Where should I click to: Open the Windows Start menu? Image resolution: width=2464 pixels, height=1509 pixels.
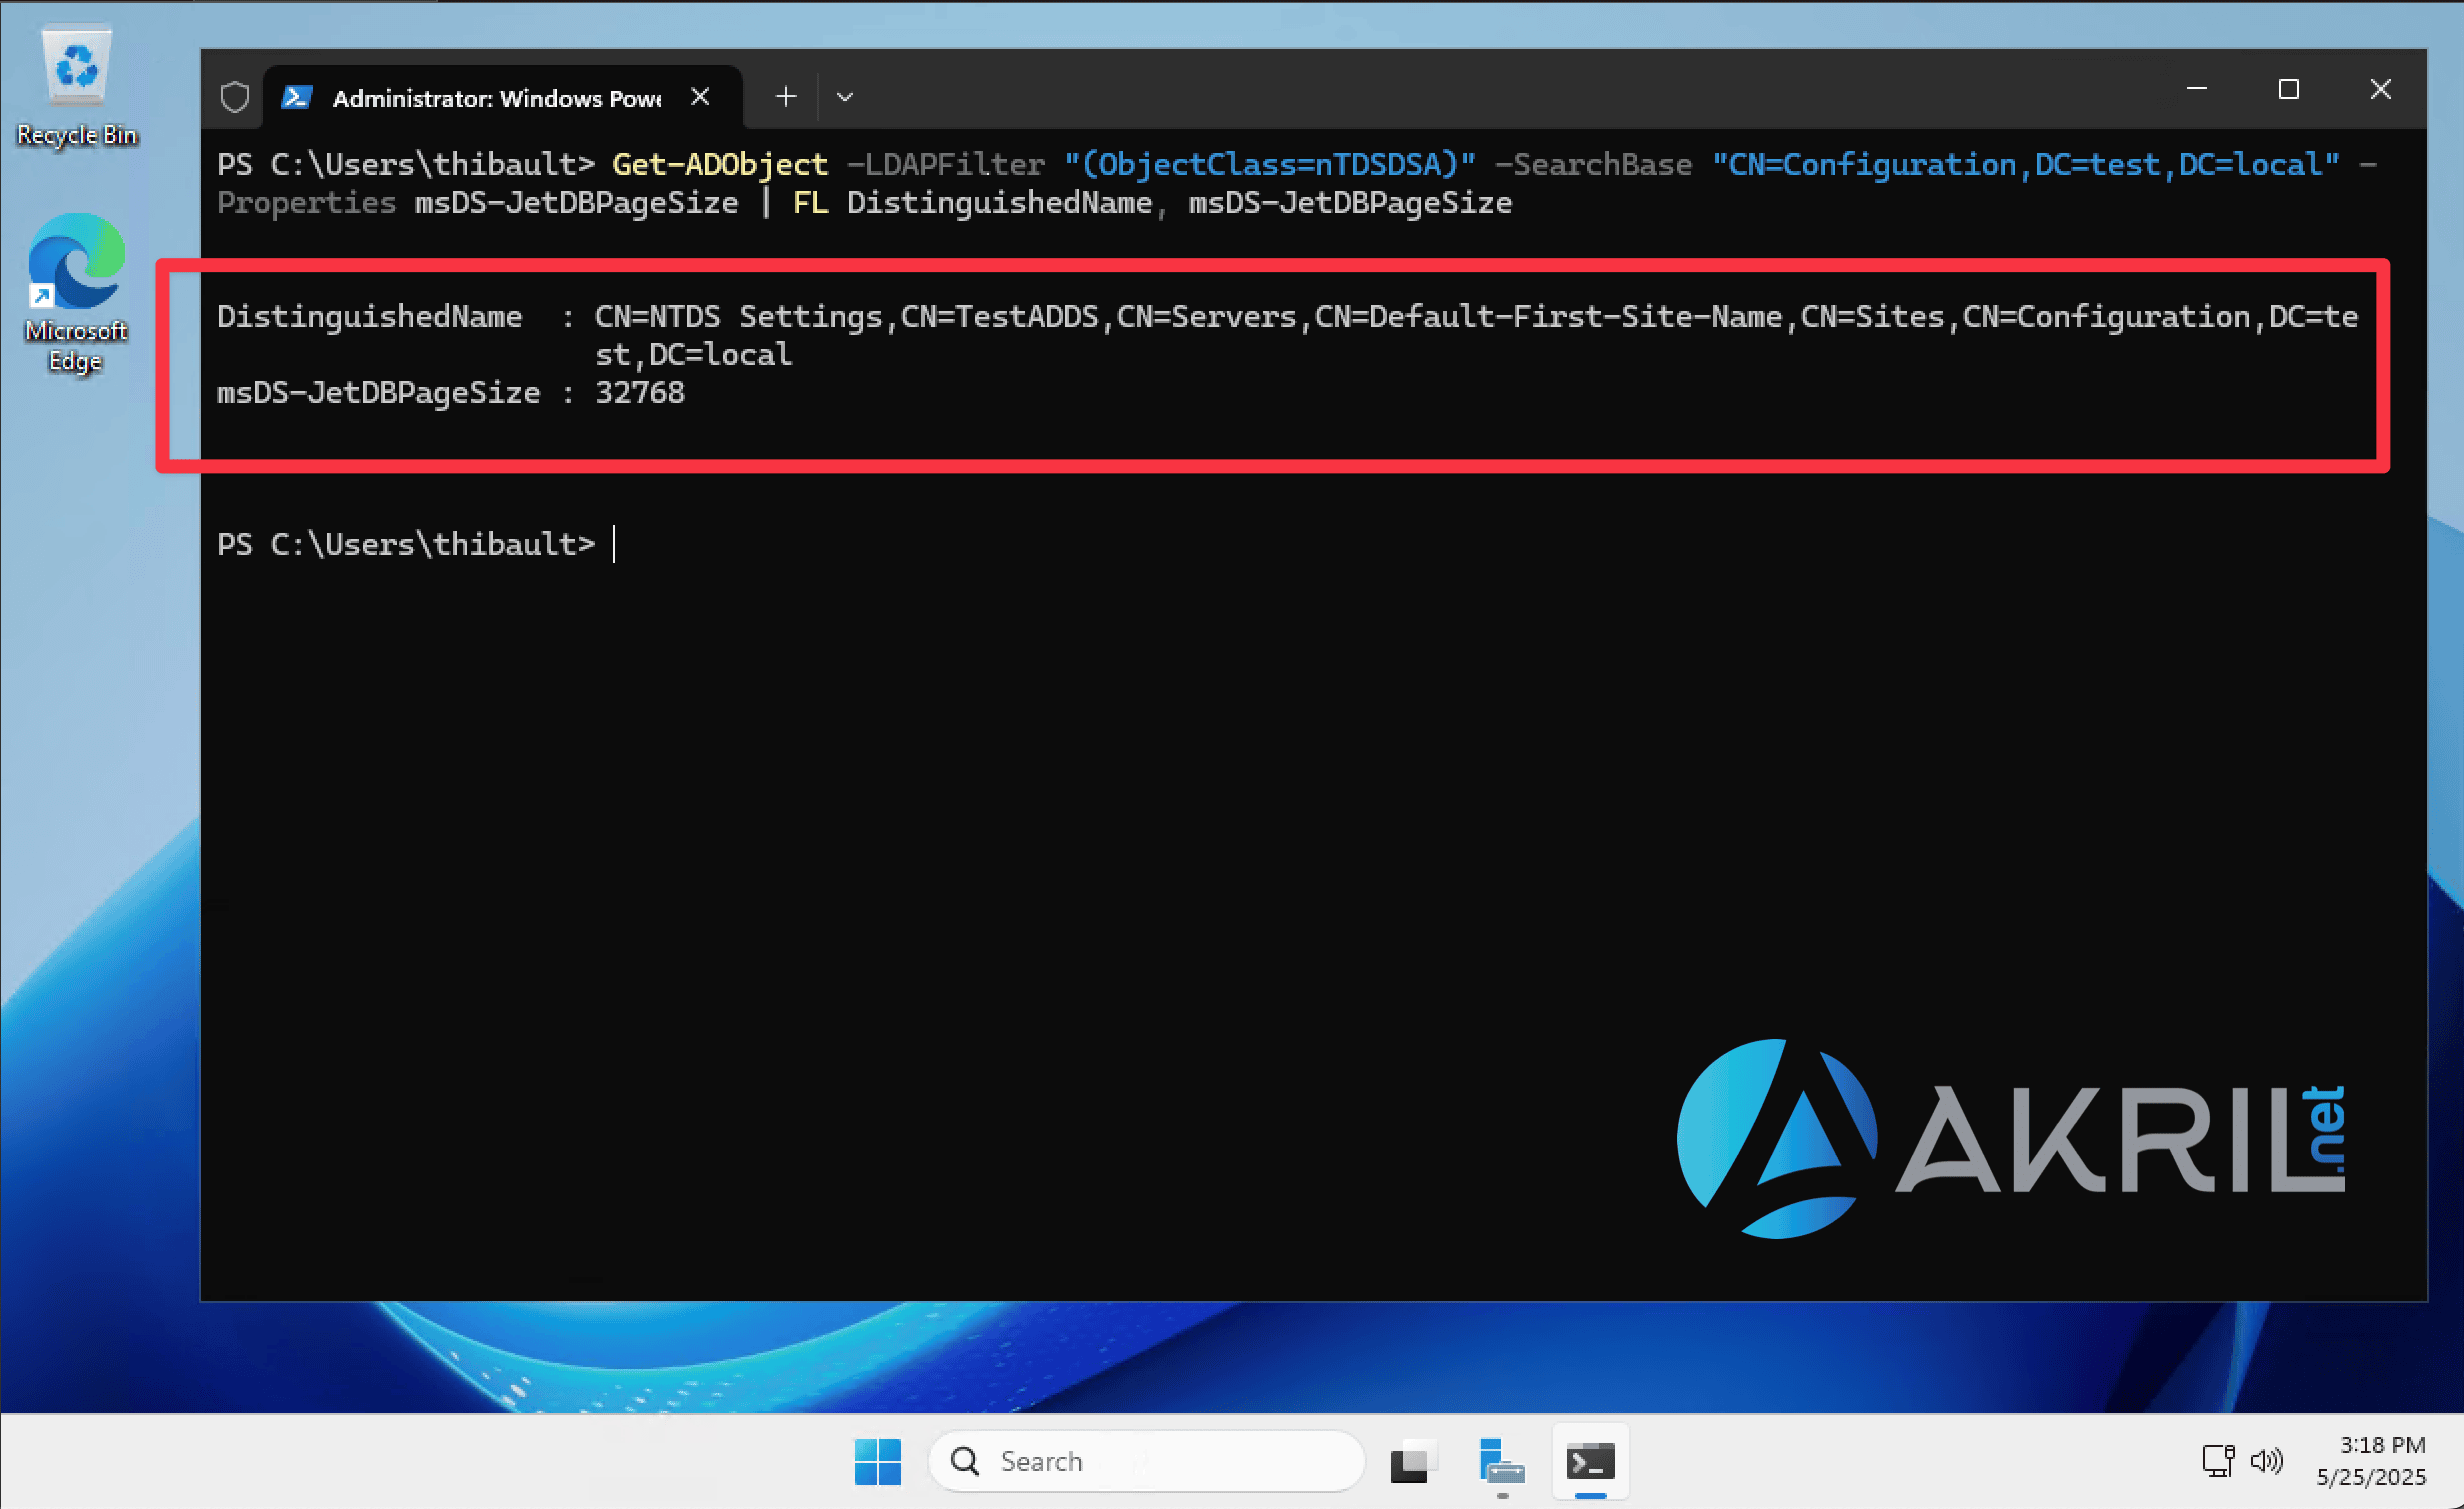coord(877,1462)
